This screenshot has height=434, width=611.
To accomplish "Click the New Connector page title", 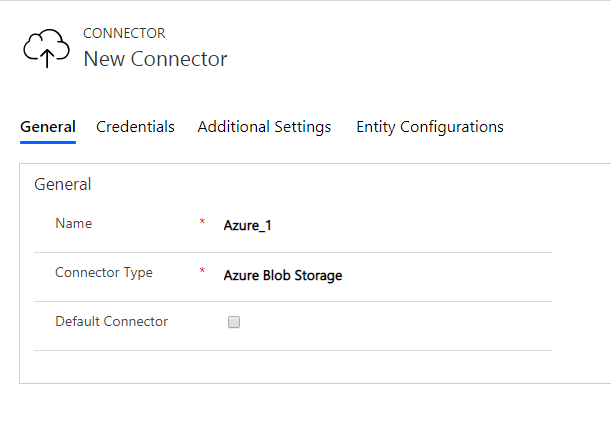I will pyautogui.click(x=155, y=59).
